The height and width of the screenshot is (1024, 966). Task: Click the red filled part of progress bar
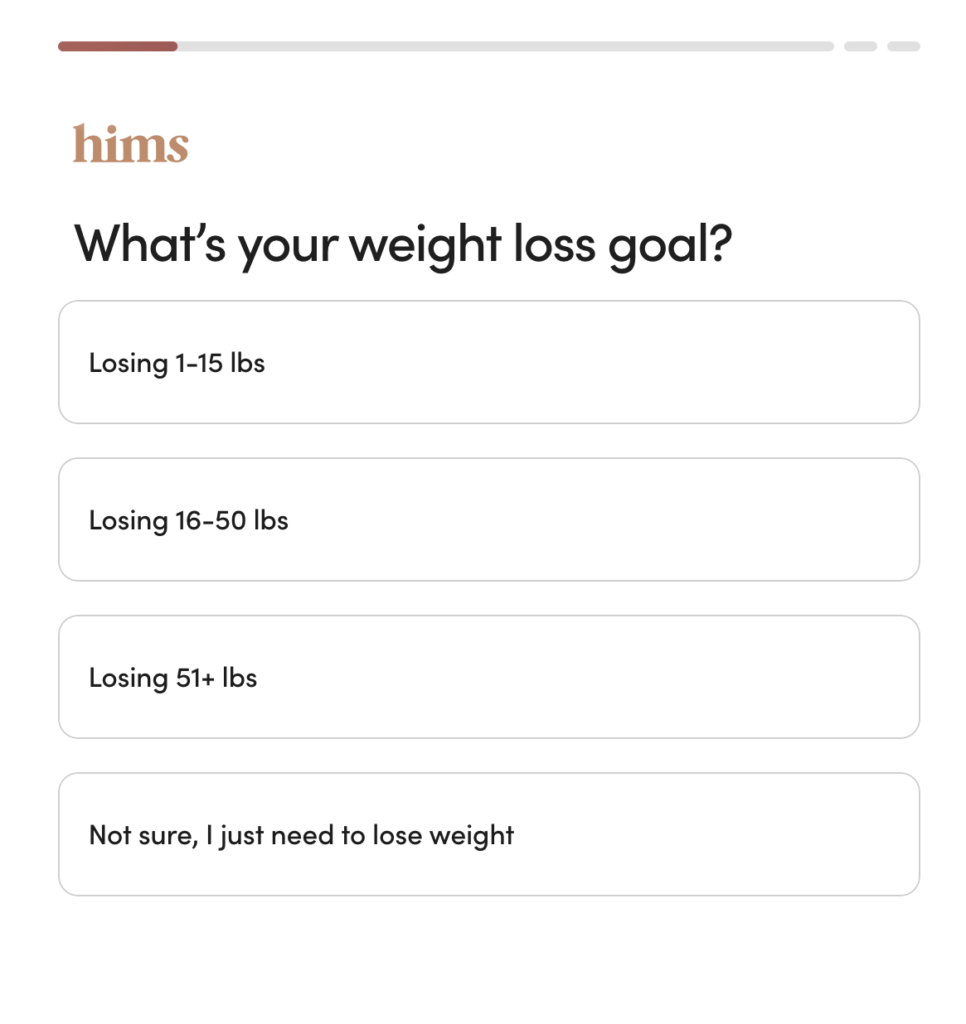117,46
